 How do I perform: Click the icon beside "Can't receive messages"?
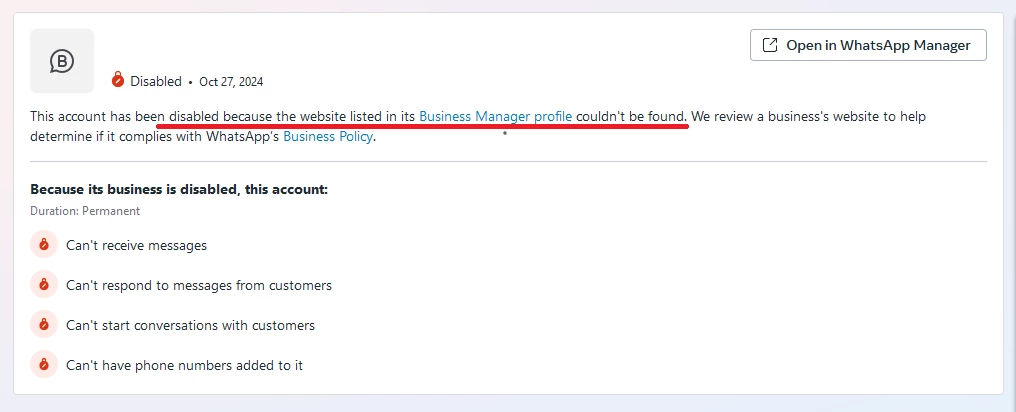tap(44, 244)
